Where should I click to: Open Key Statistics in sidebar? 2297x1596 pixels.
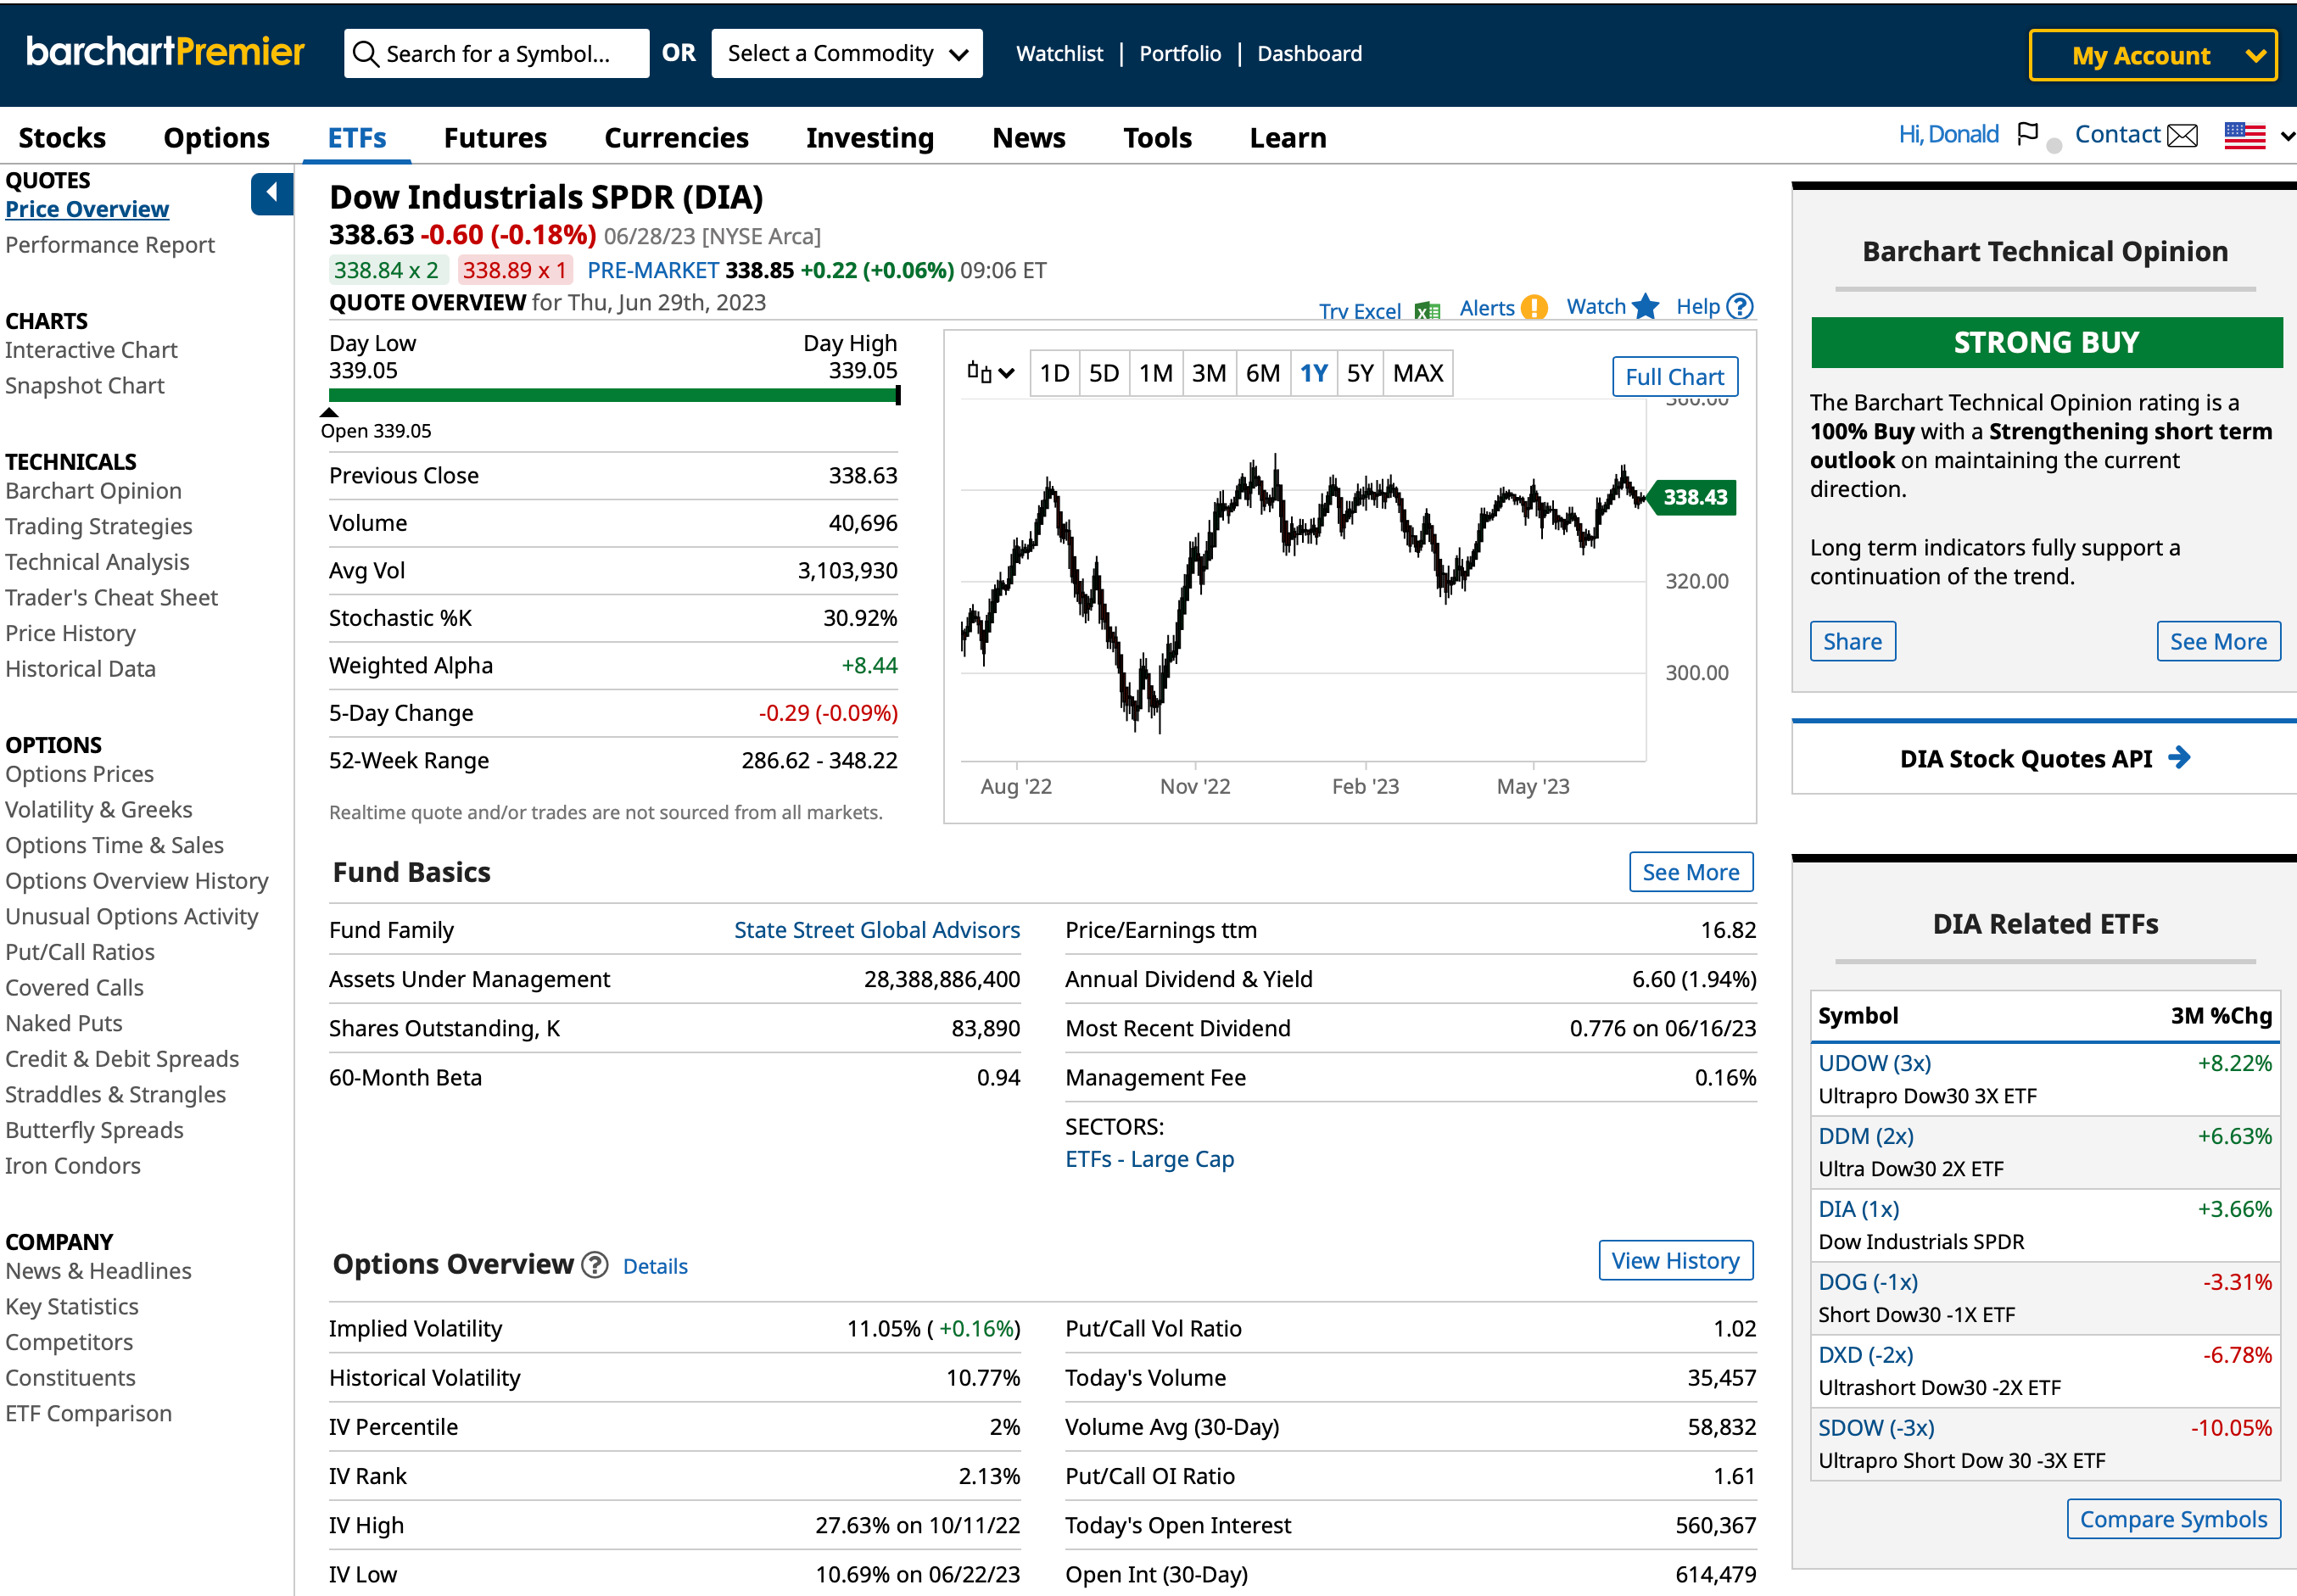(x=72, y=1306)
